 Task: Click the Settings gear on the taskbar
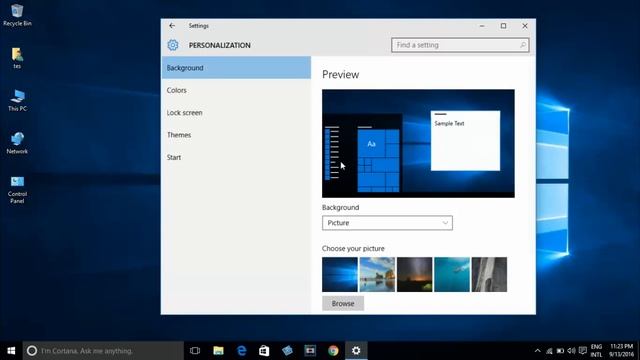[356, 351]
